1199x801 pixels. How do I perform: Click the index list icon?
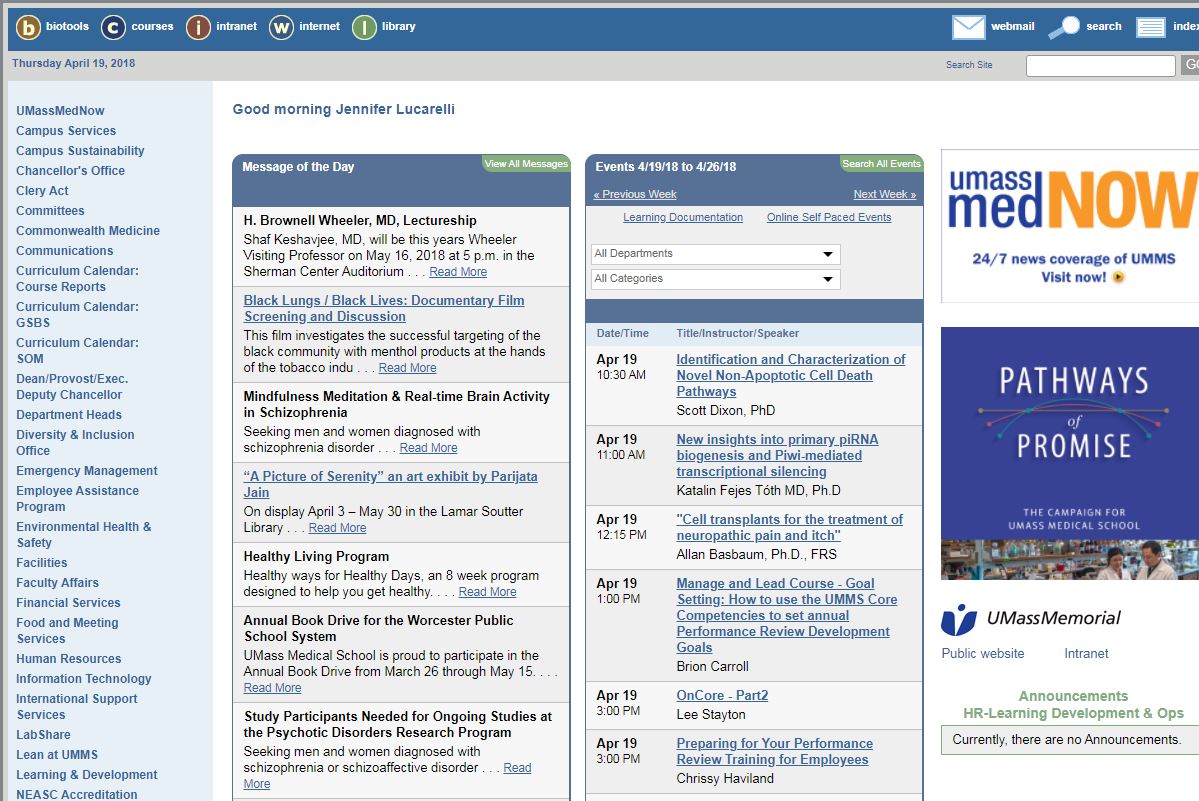pos(1151,27)
